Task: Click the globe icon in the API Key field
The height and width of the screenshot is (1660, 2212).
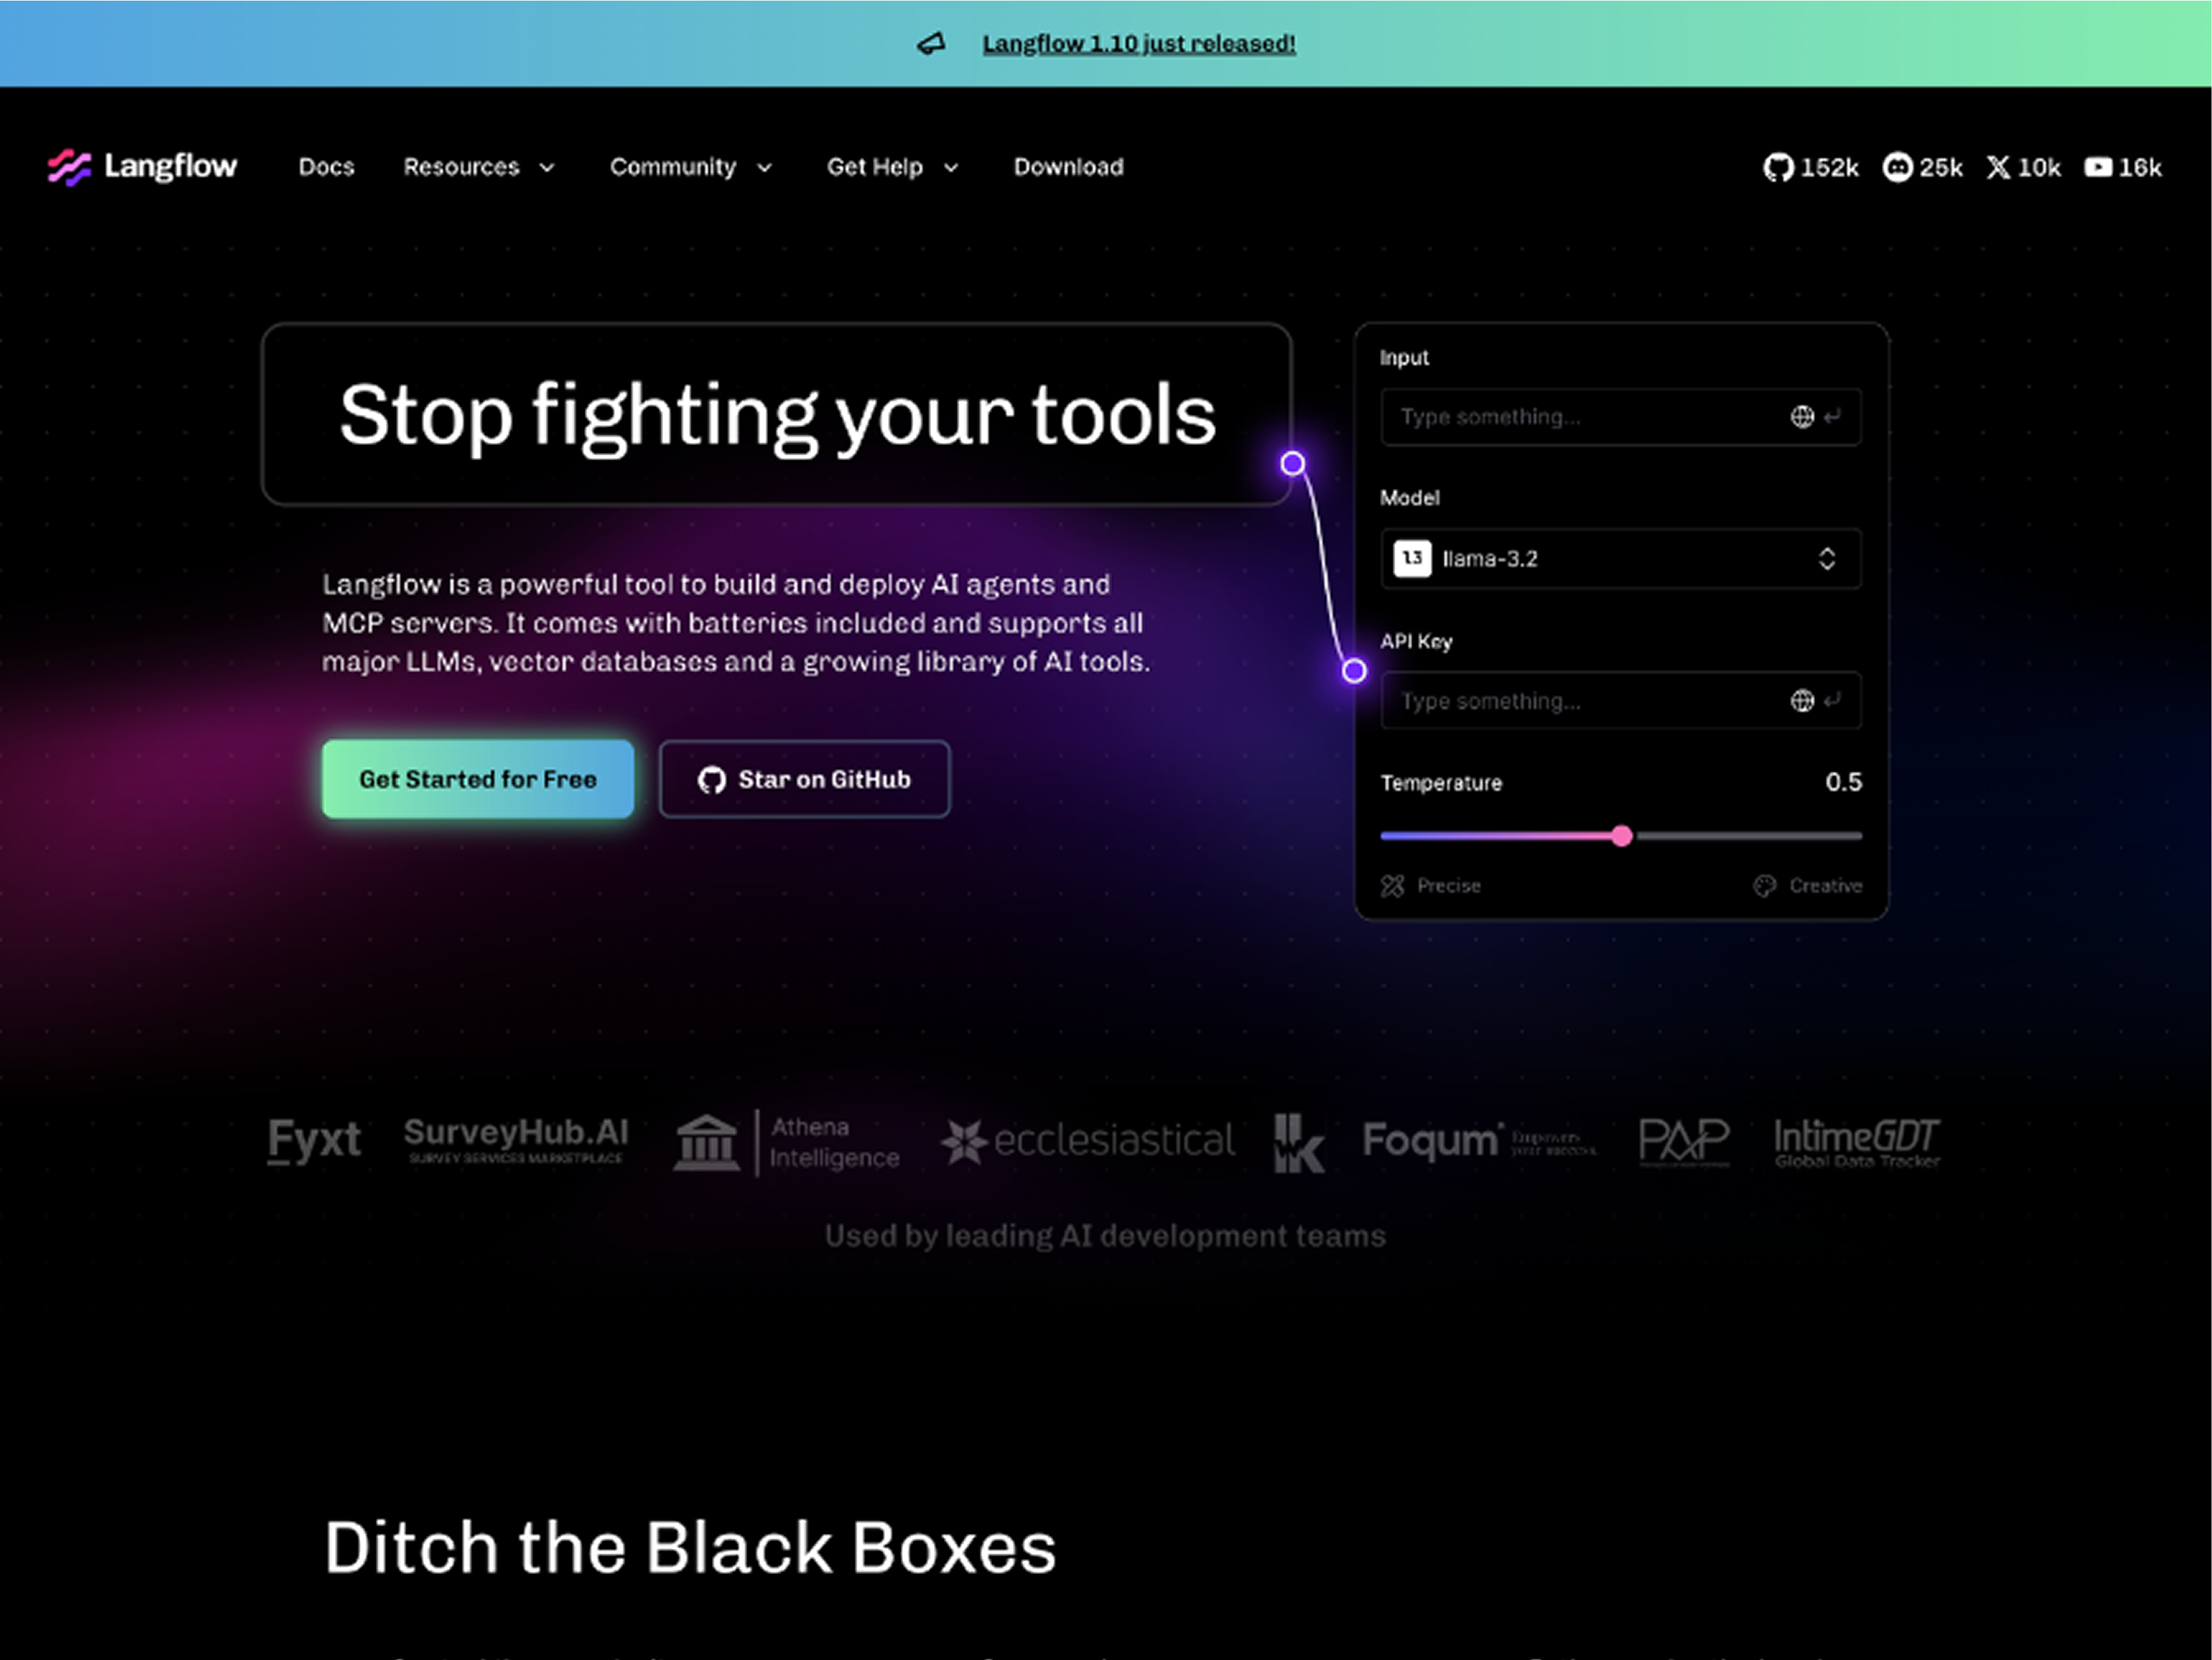Action: tap(1802, 701)
